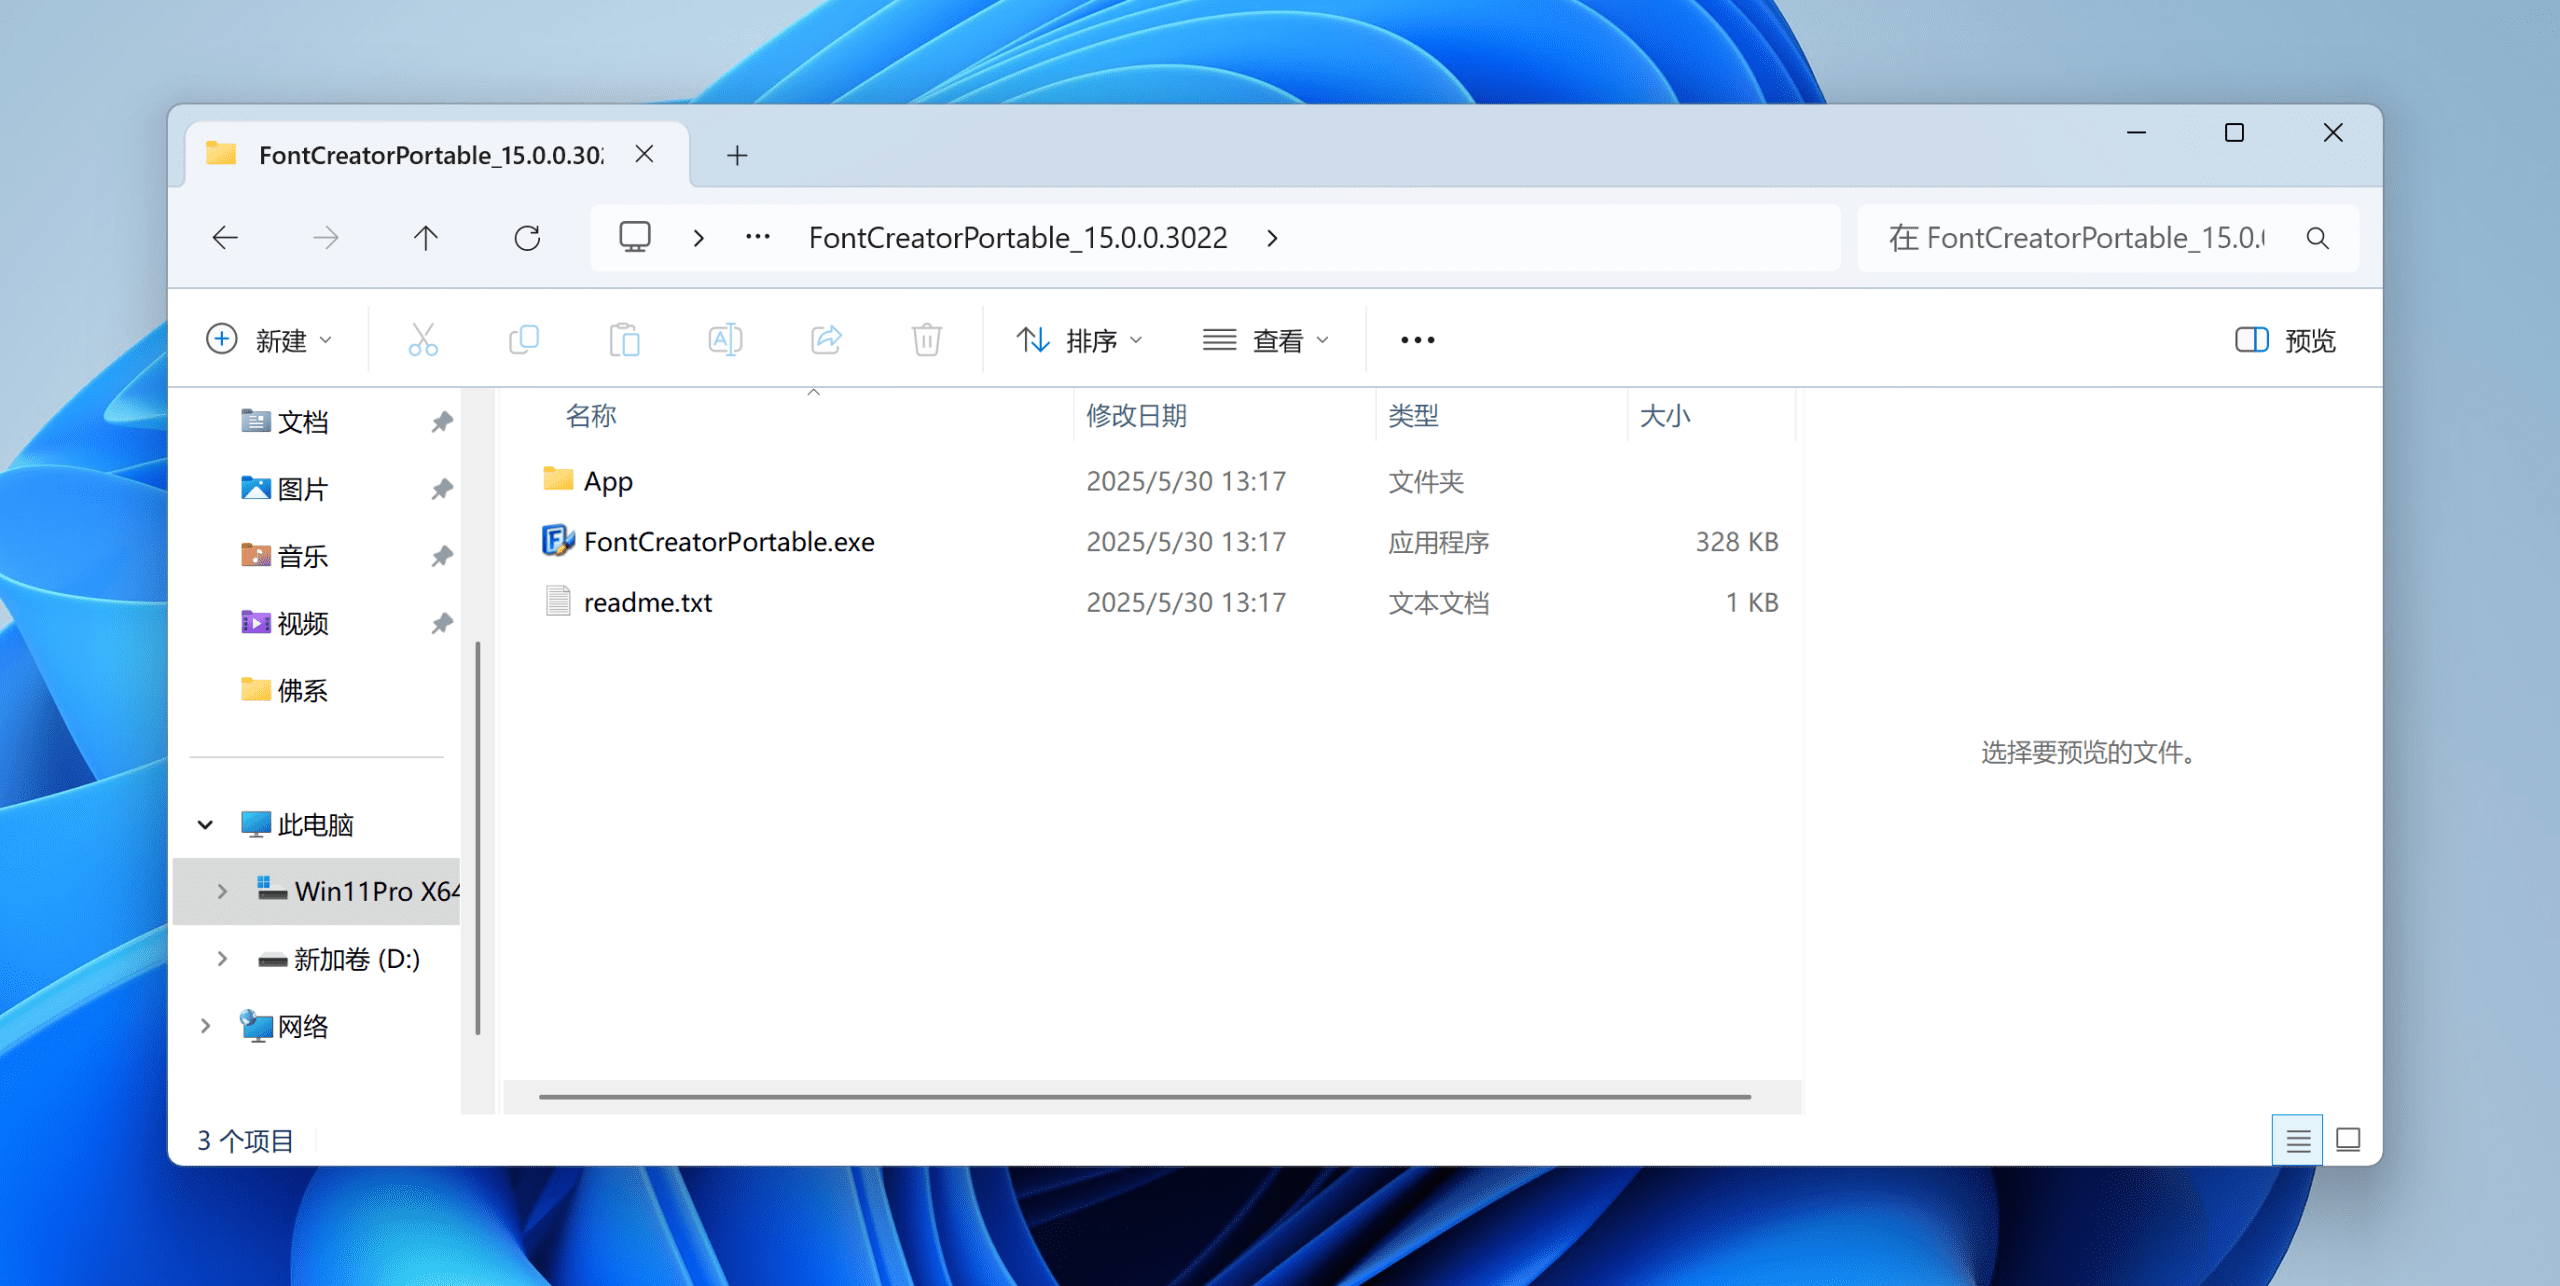The image size is (2560, 1286).
Task: Click the Paste clipboard icon
Action: (x=625, y=340)
